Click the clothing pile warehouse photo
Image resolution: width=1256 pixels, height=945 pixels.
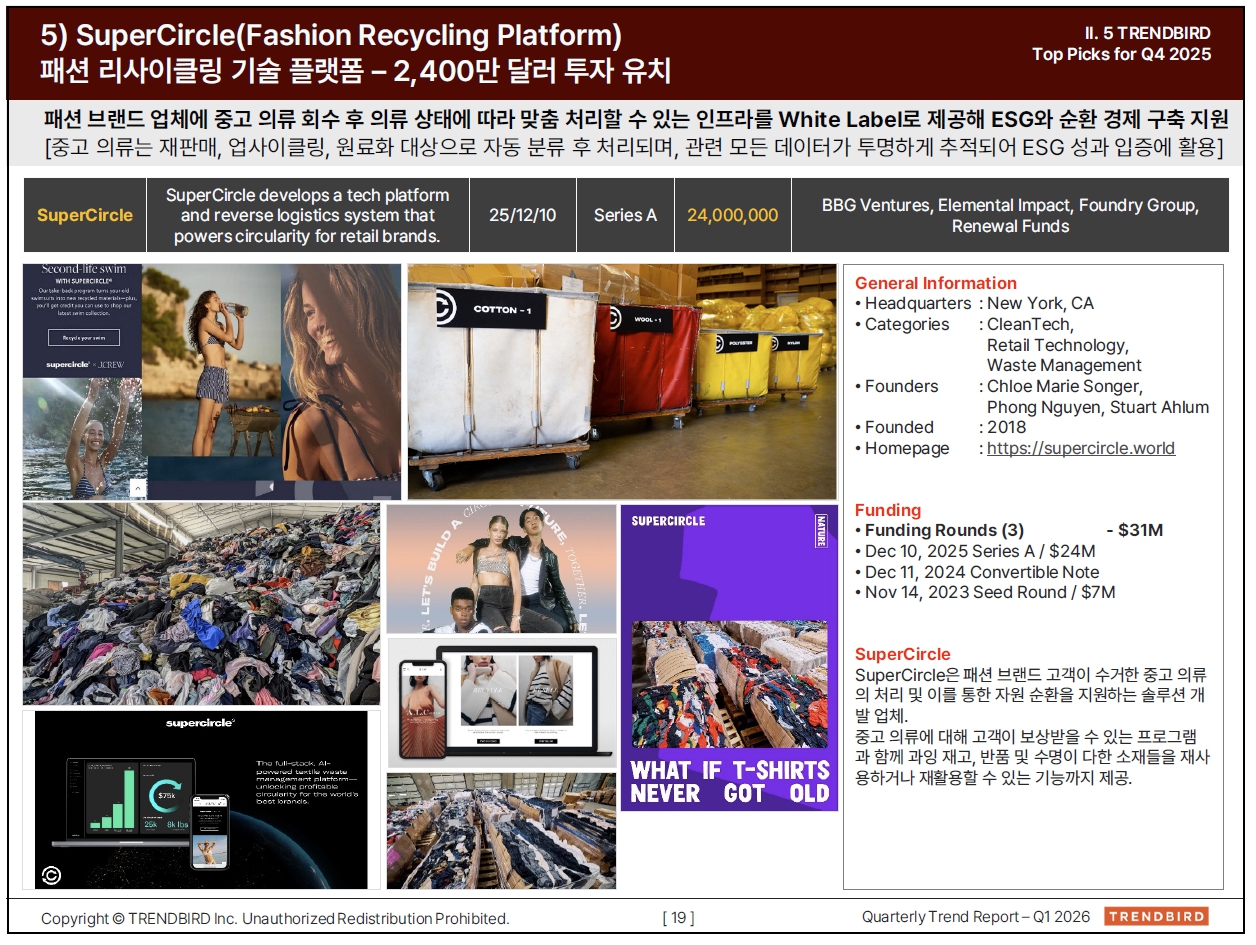pyautogui.click(x=201, y=604)
